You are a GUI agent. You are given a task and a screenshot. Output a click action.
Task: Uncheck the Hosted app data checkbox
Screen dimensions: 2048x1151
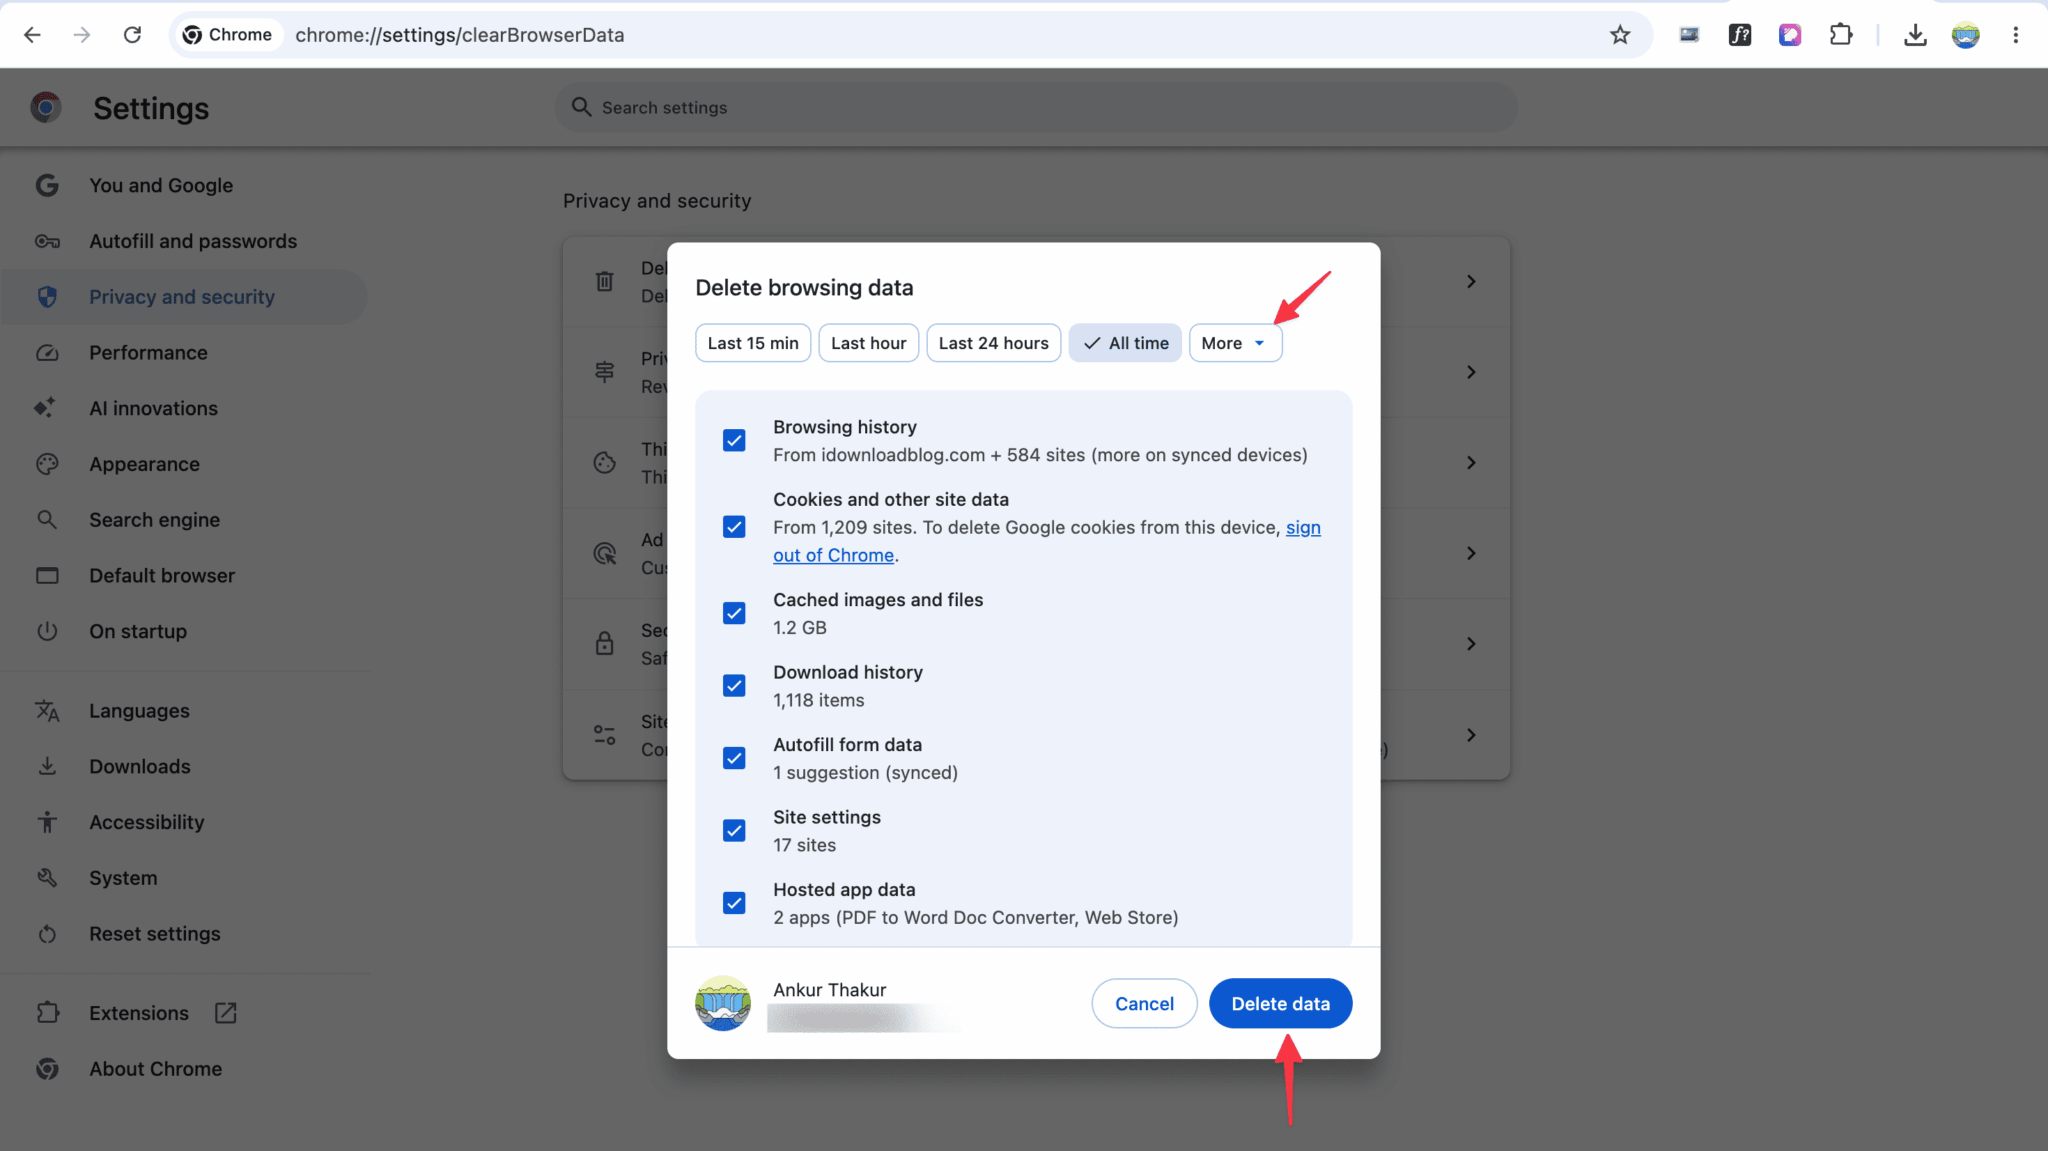[734, 903]
